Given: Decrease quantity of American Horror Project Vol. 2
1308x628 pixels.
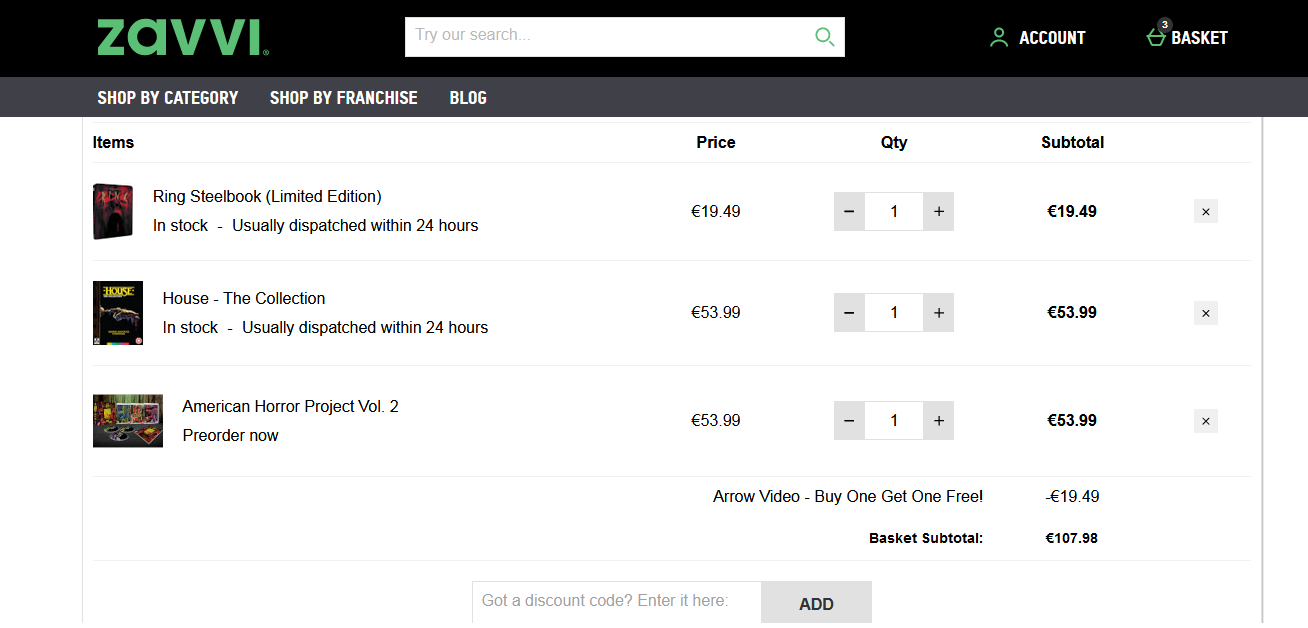Looking at the screenshot, I should pyautogui.click(x=849, y=420).
